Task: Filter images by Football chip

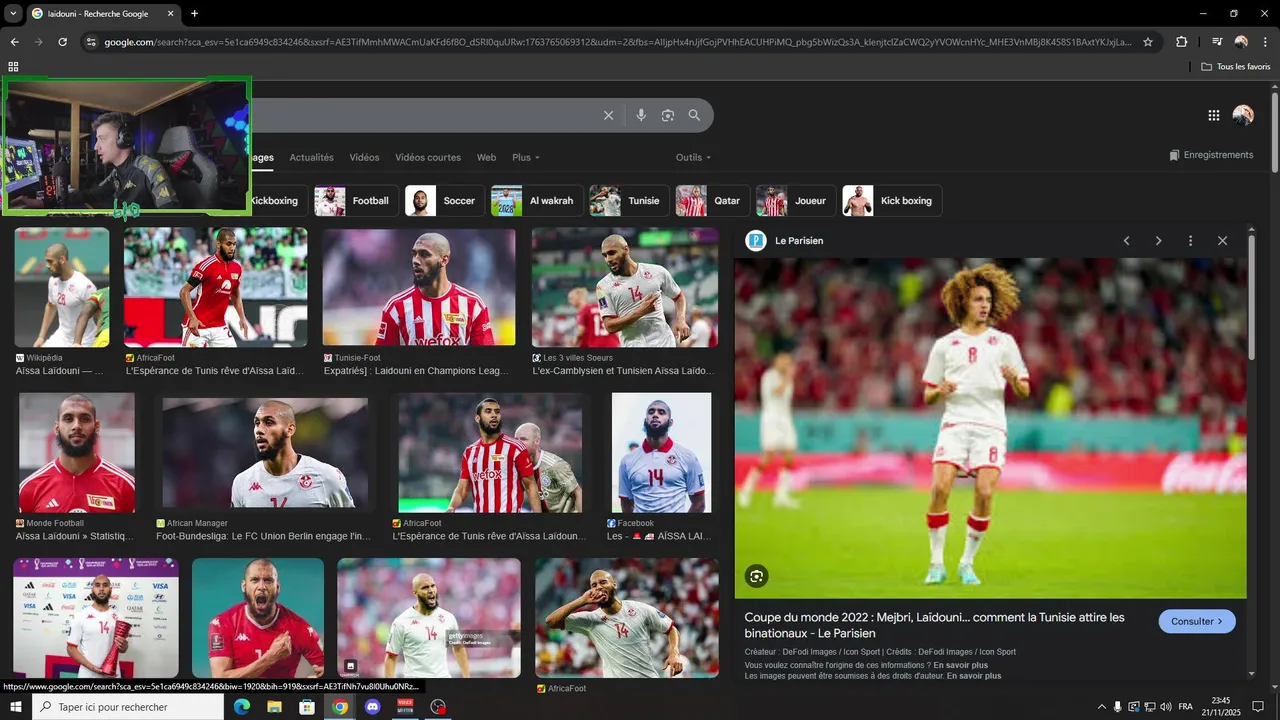Action: tap(356, 201)
